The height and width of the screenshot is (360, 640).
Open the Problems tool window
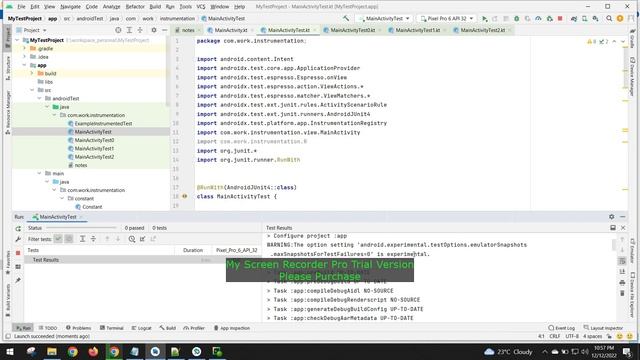tap(78, 328)
